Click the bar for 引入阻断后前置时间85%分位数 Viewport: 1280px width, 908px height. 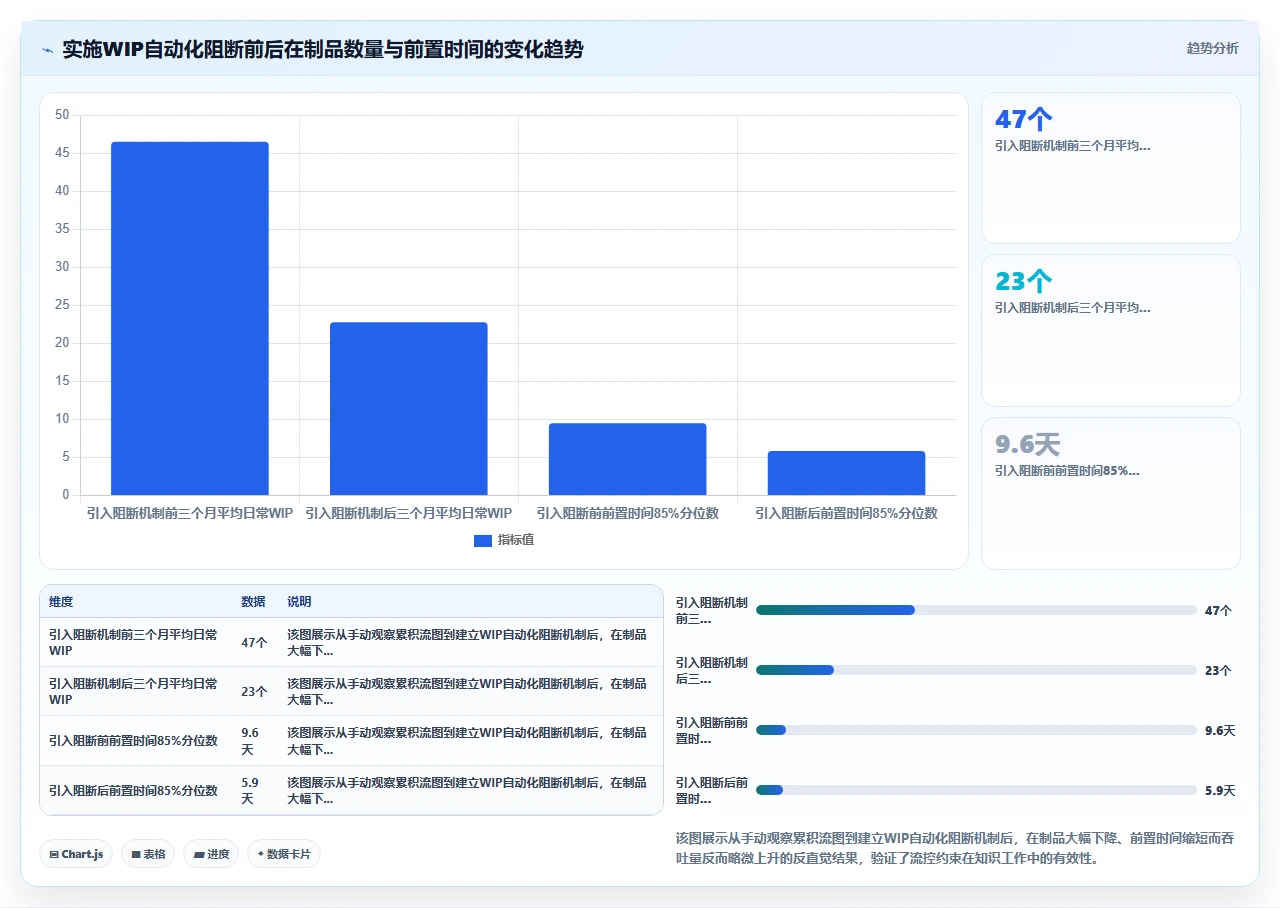[x=846, y=473]
